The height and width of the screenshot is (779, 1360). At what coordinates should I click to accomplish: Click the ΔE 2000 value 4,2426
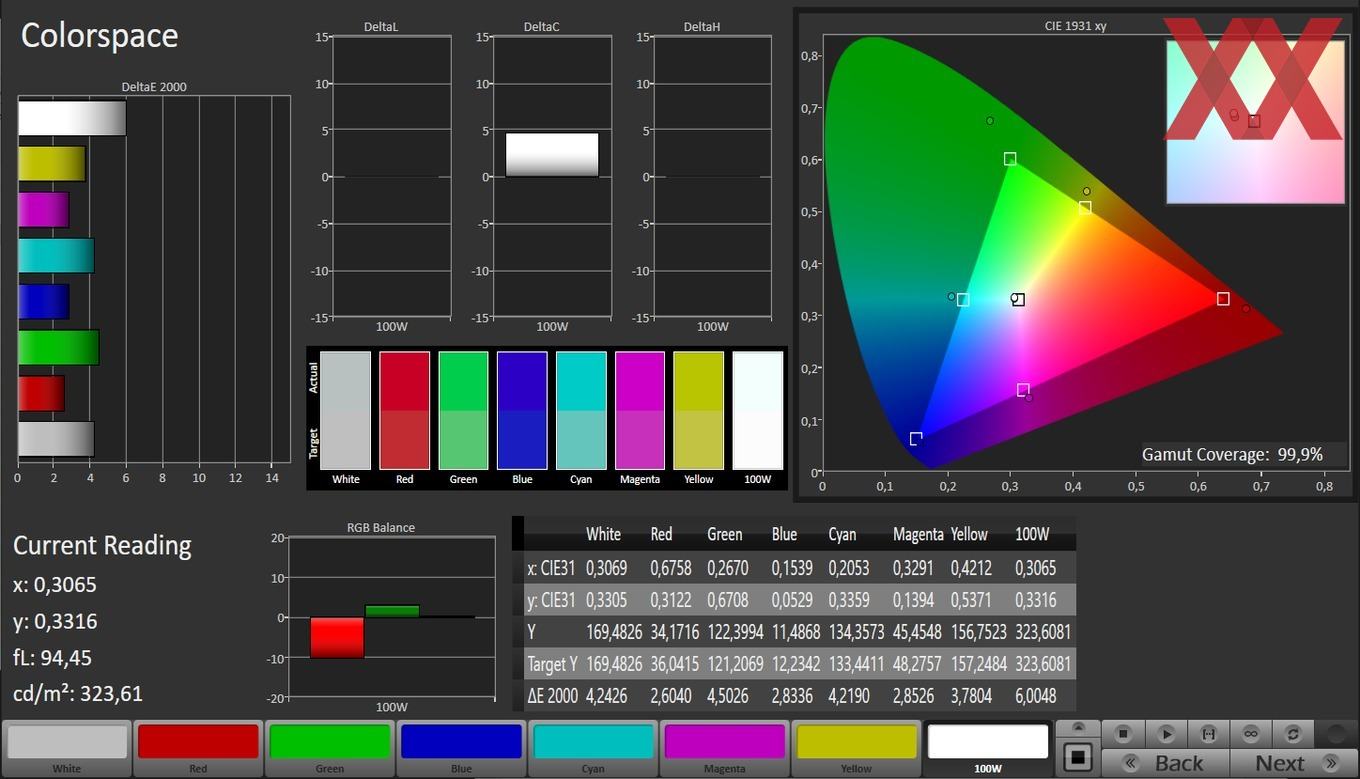[607, 695]
